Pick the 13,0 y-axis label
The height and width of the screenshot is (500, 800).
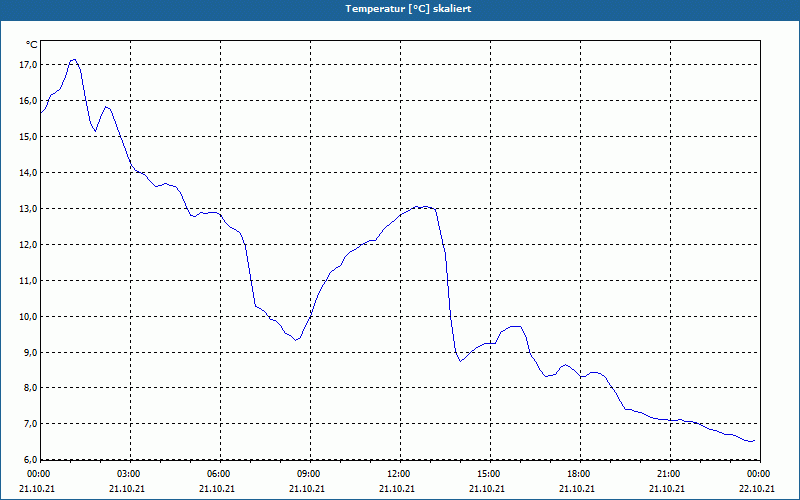click(x=29, y=209)
